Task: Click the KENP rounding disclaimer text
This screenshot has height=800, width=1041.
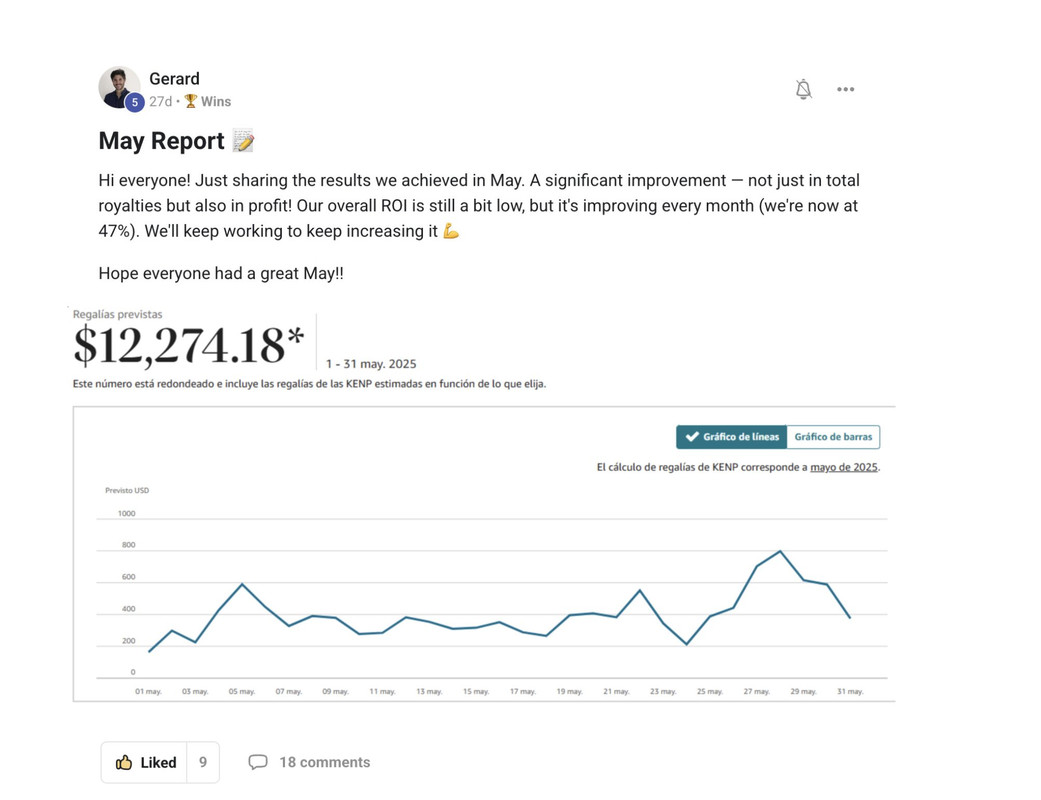Action: point(309,384)
